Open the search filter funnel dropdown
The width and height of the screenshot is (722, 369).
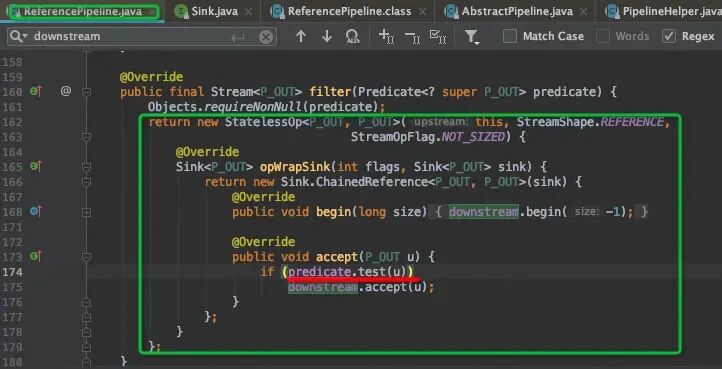pyautogui.click(x=472, y=37)
